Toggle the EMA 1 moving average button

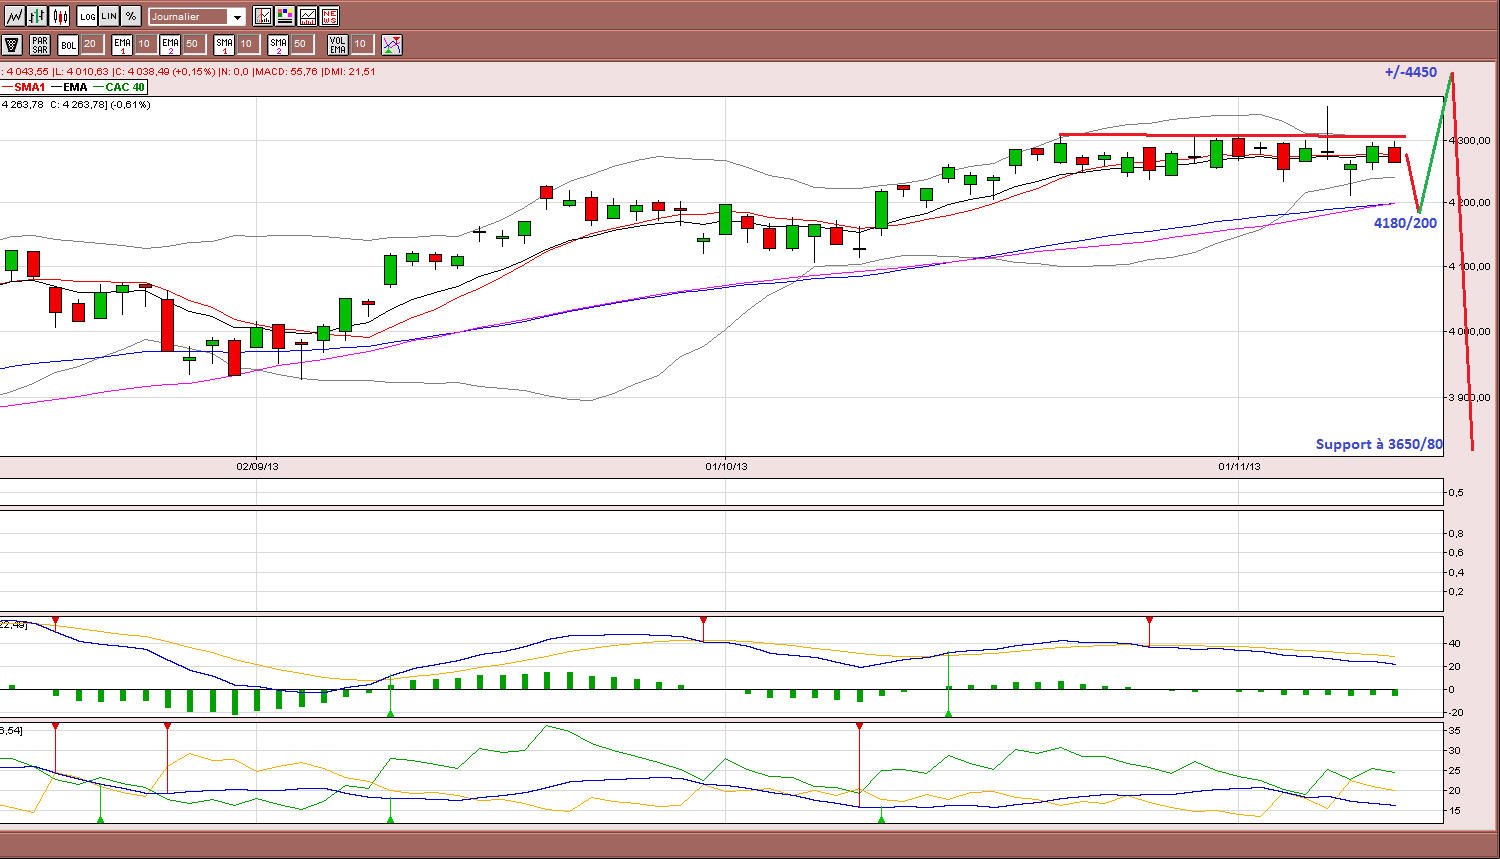pyautogui.click(x=122, y=44)
